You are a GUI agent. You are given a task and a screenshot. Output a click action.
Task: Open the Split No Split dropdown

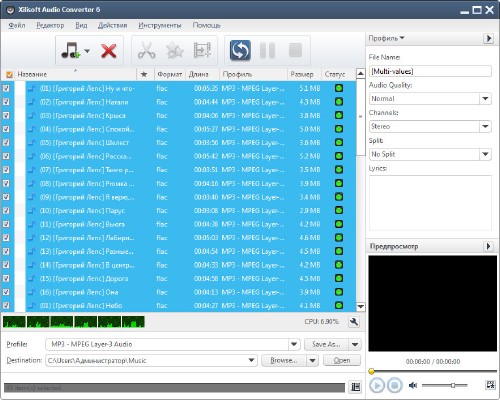point(485,154)
